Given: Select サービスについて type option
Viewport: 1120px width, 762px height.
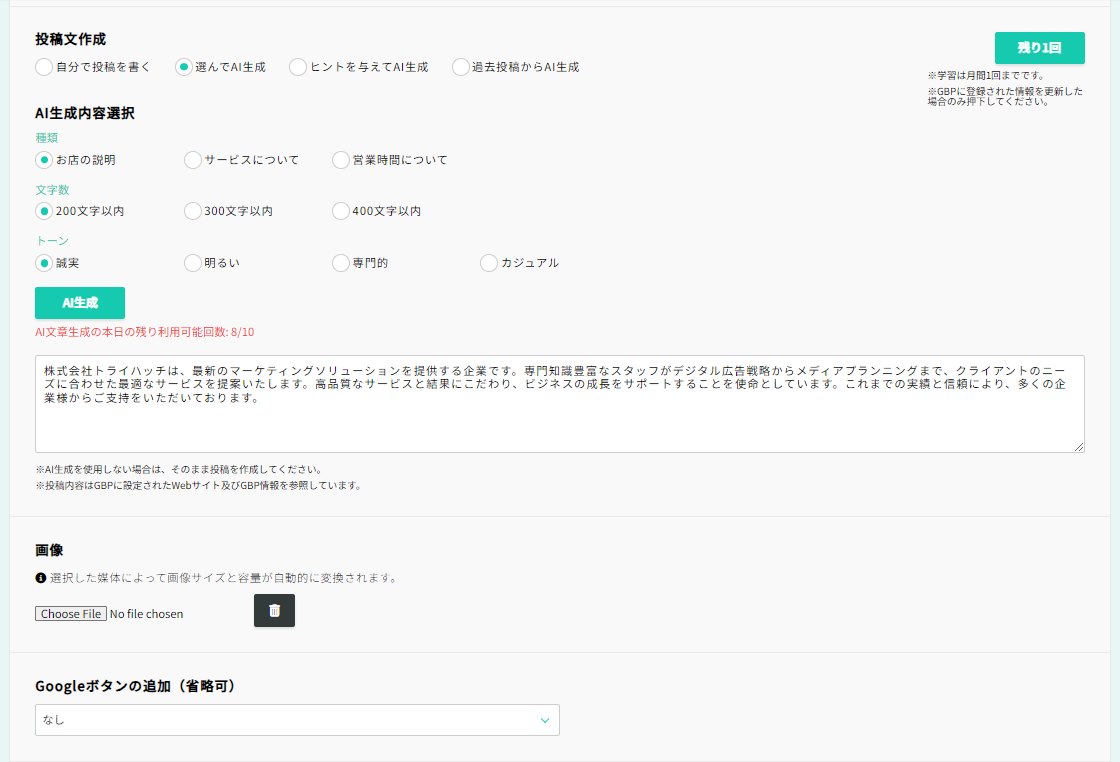Looking at the screenshot, I should [x=192, y=160].
